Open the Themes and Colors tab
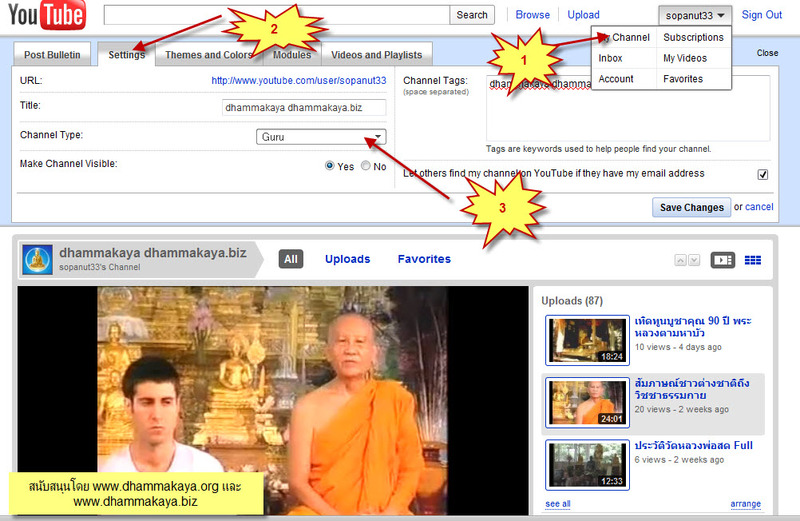 pos(208,55)
